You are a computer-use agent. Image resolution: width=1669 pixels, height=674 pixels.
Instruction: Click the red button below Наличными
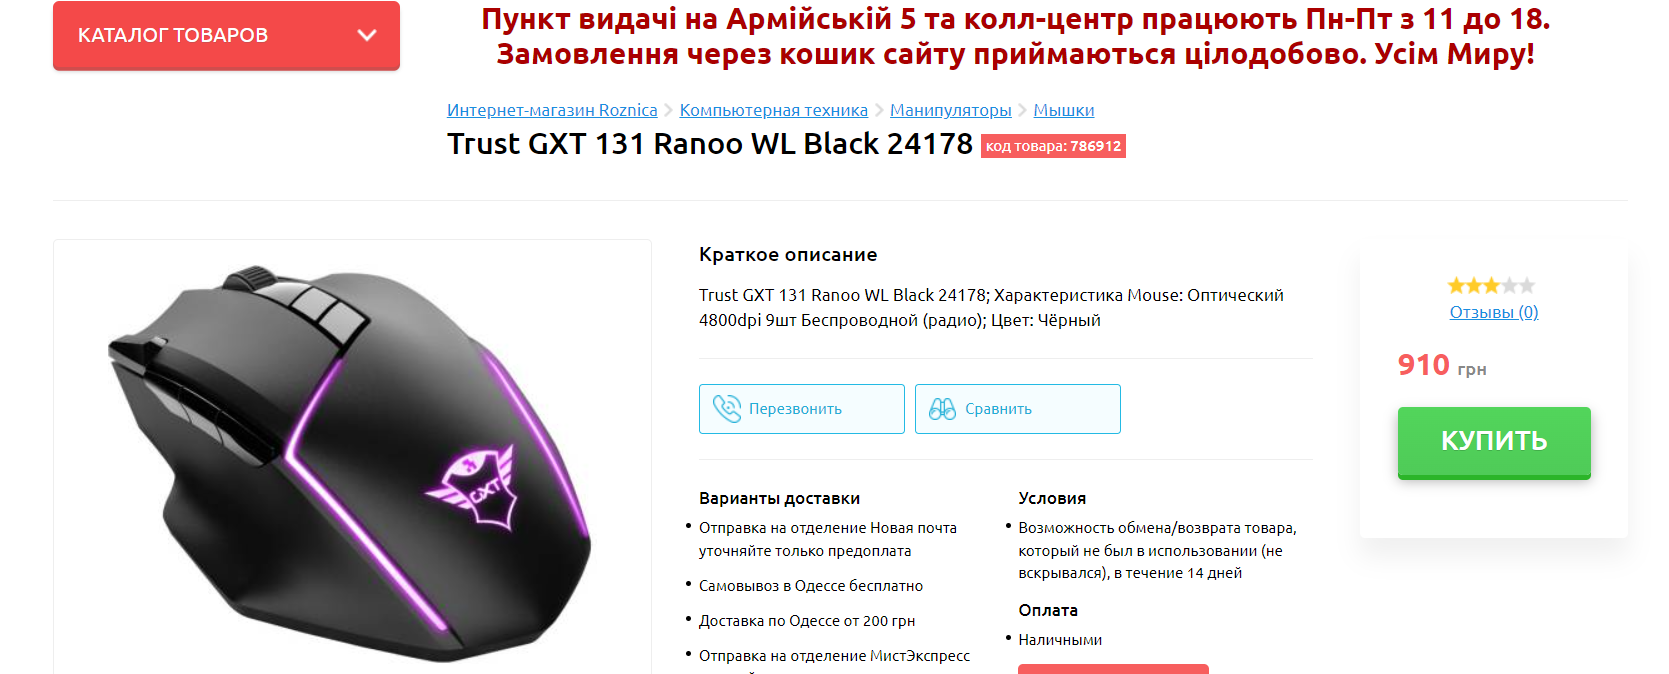(x=1113, y=669)
